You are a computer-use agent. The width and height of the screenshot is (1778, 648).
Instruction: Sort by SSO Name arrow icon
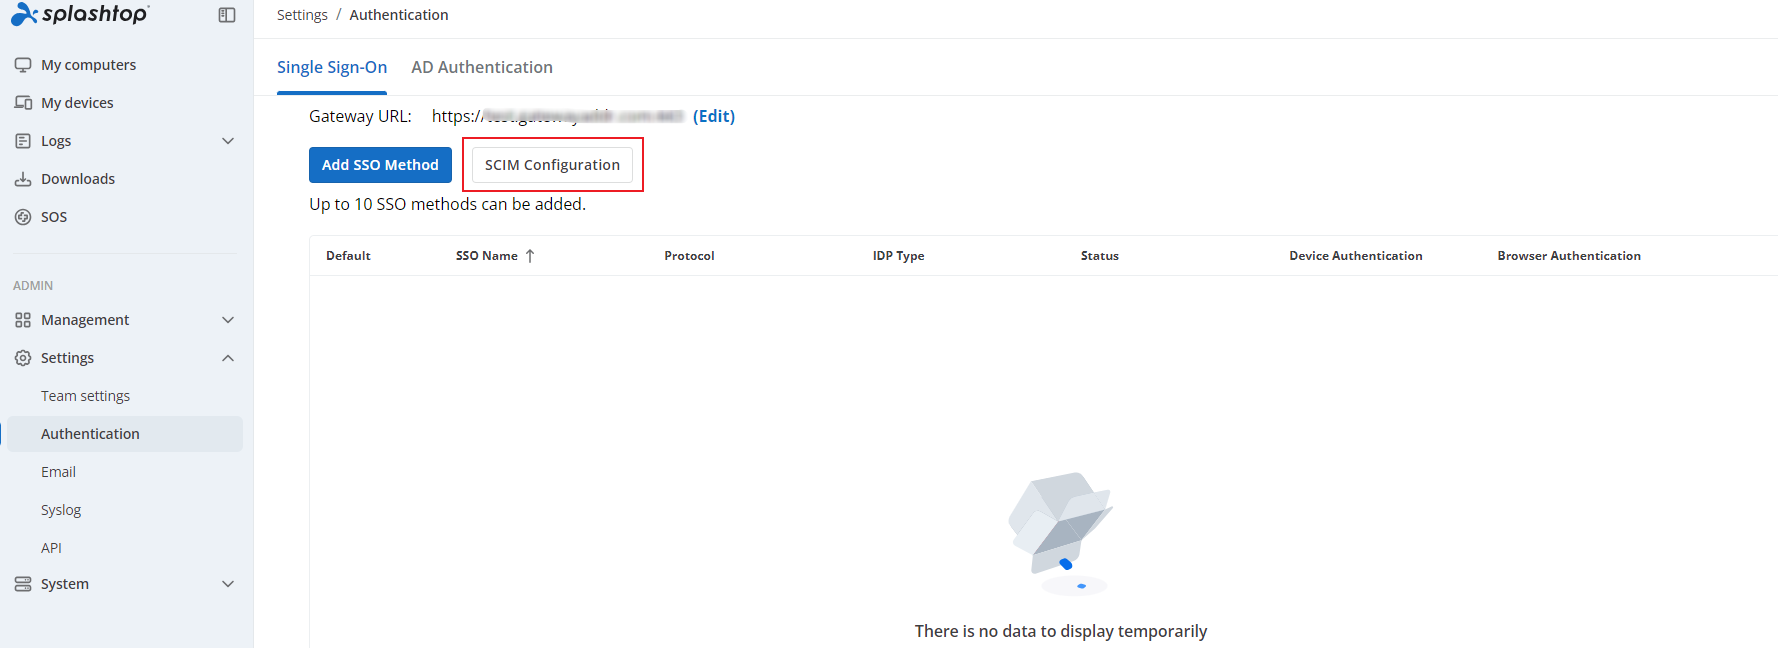530,256
